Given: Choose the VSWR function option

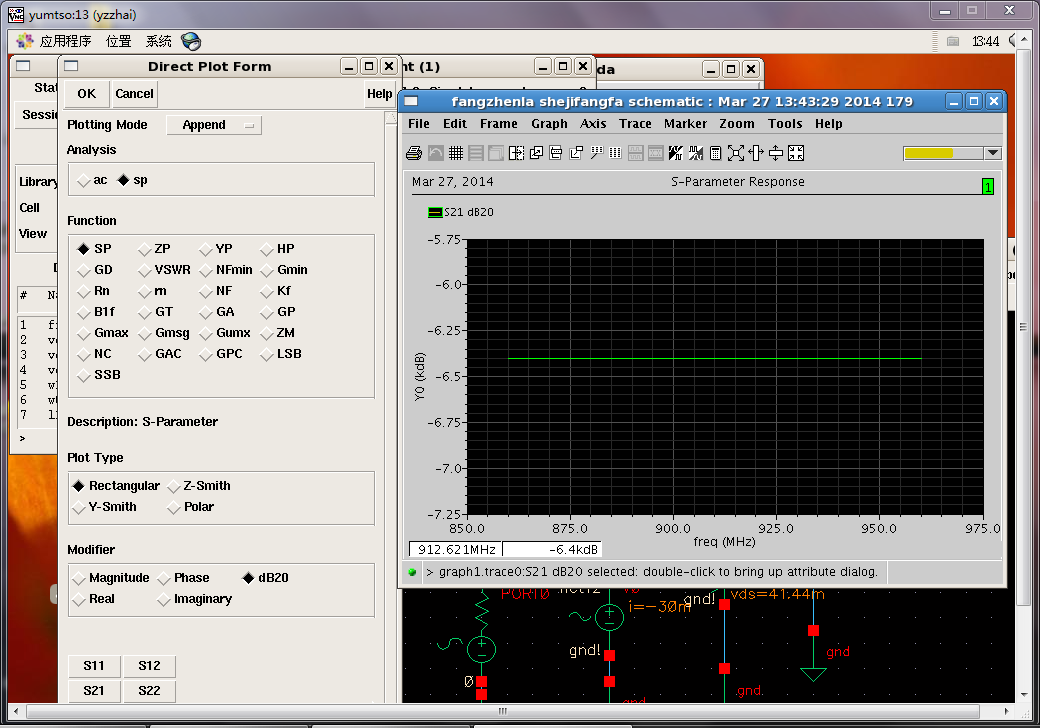Looking at the screenshot, I should coord(144,270).
